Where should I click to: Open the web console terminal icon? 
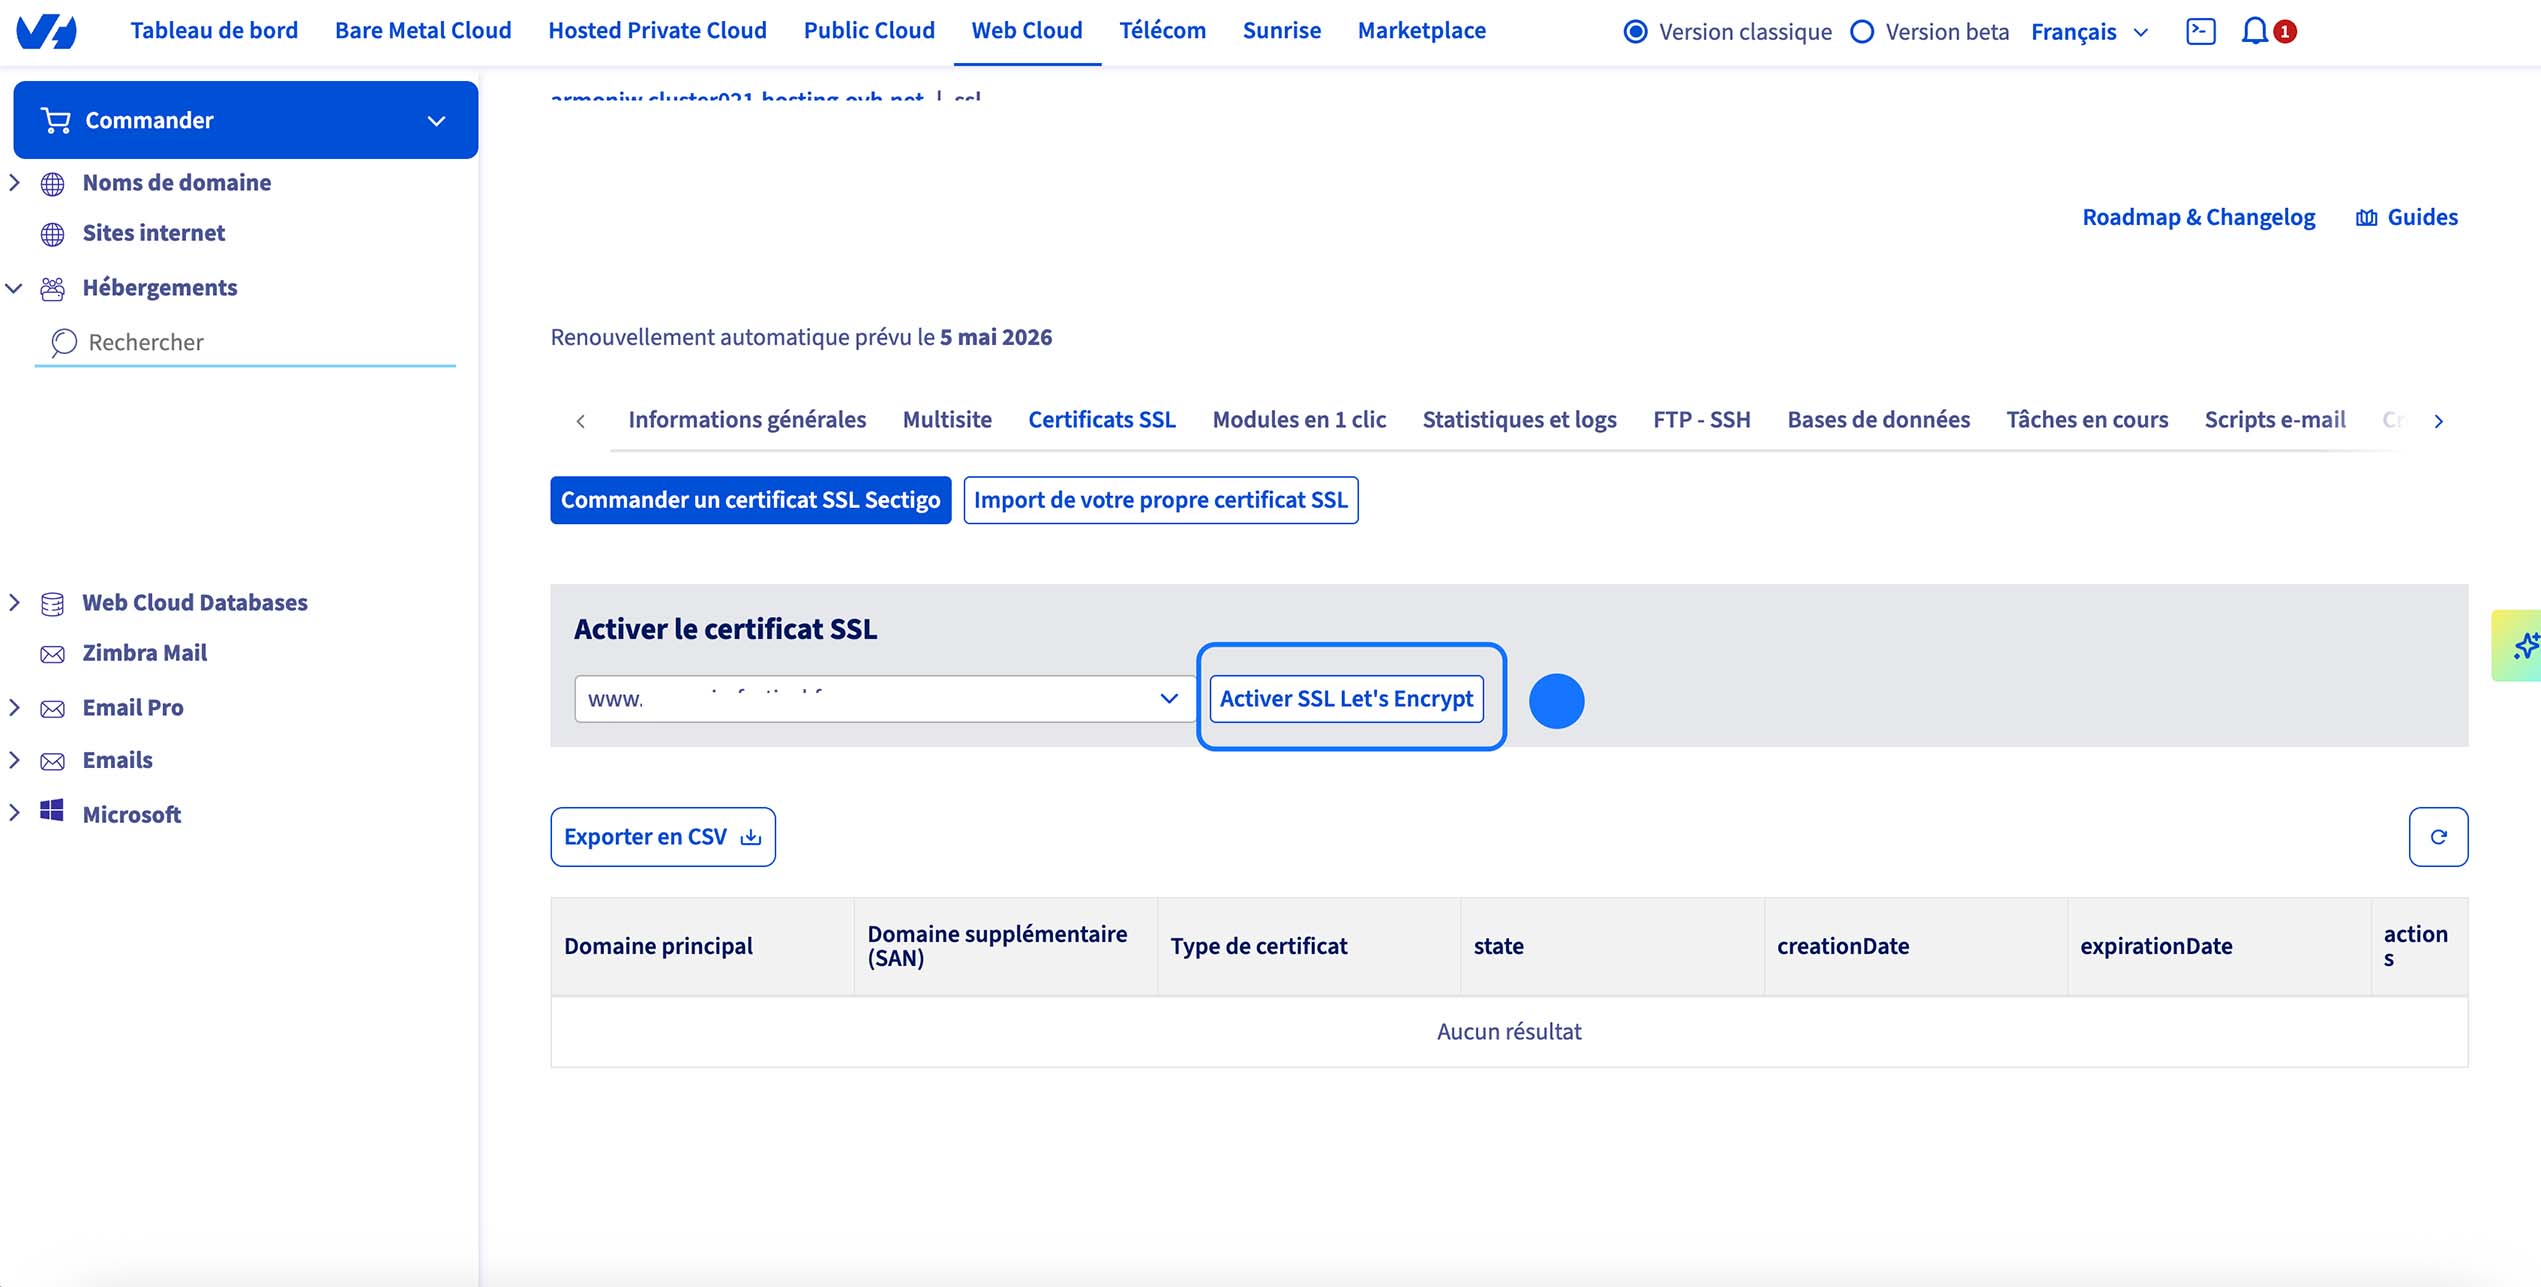[2200, 30]
